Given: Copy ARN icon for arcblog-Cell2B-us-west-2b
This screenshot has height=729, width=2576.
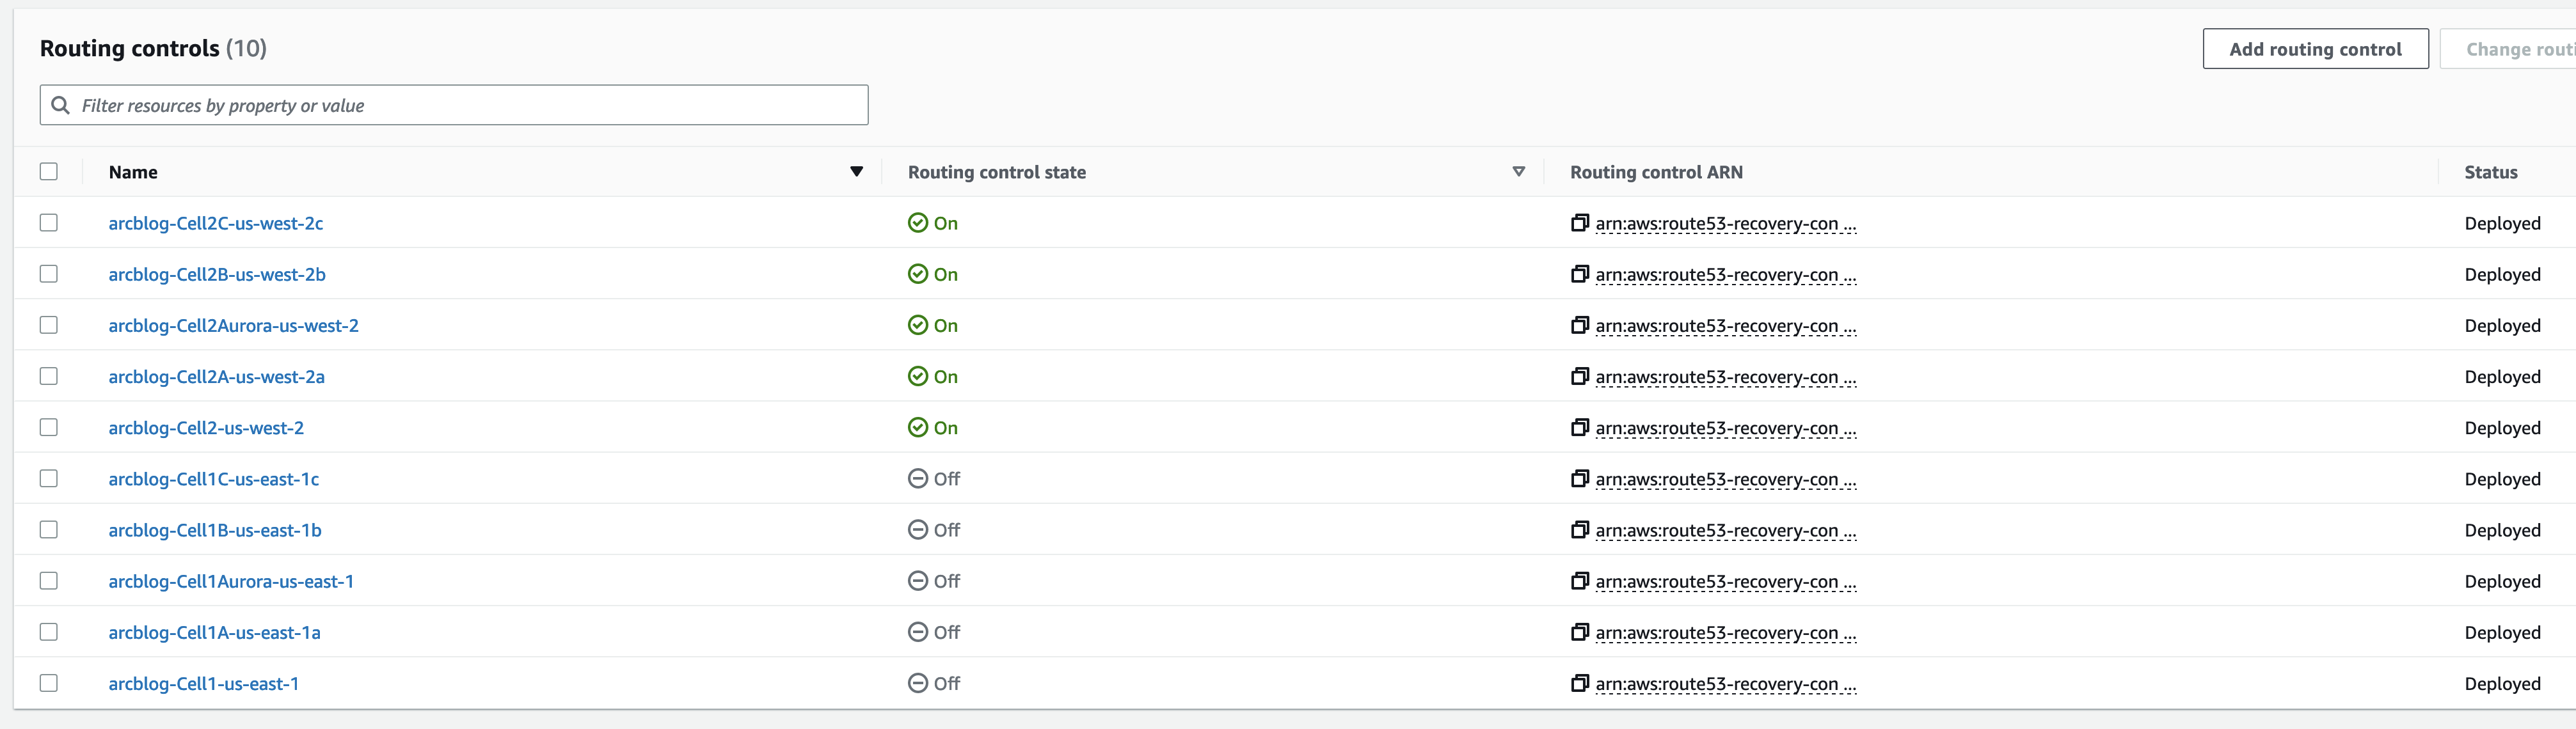Looking at the screenshot, I should click(1579, 274).
